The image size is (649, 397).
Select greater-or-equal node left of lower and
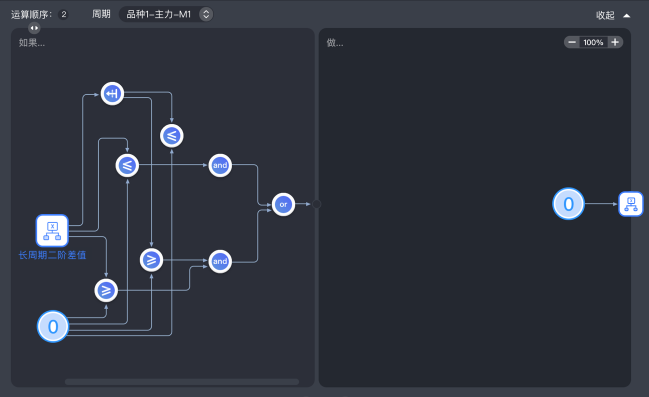tap(151, 260)
